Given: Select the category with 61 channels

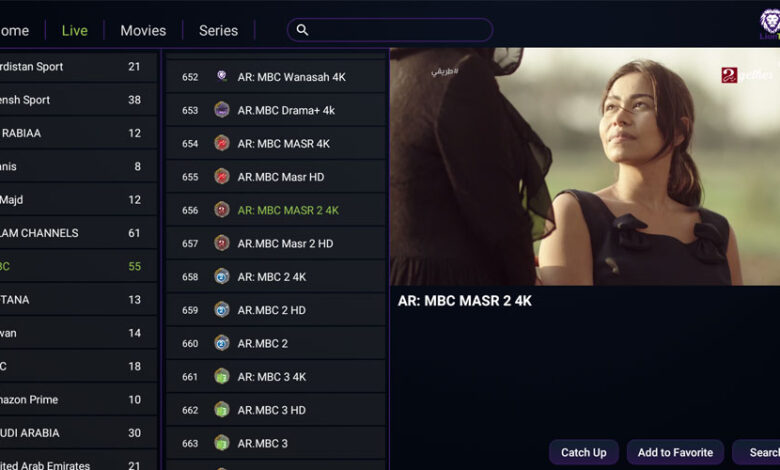Looking at the screenshot, I should click(75, 233).
